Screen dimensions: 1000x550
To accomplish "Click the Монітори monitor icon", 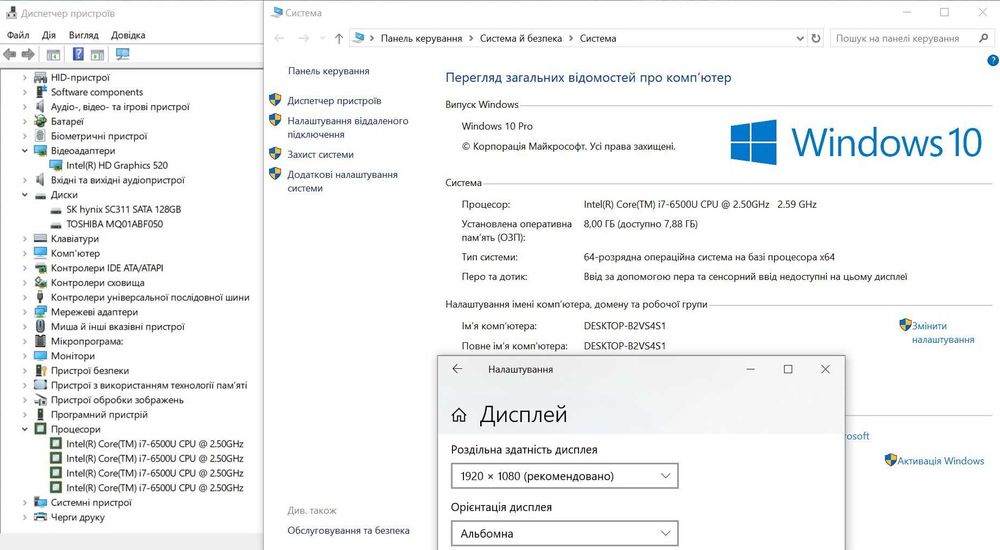I will [40, 356].
